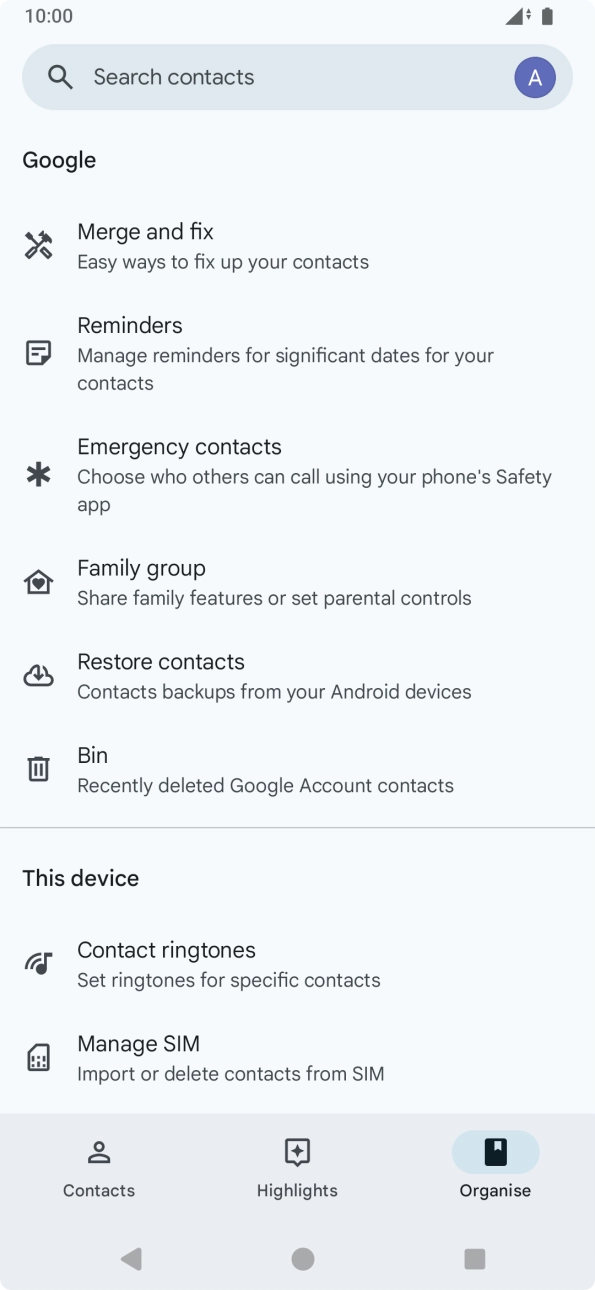
Task: Tap Android home circle button
Action: point(303,1259)
